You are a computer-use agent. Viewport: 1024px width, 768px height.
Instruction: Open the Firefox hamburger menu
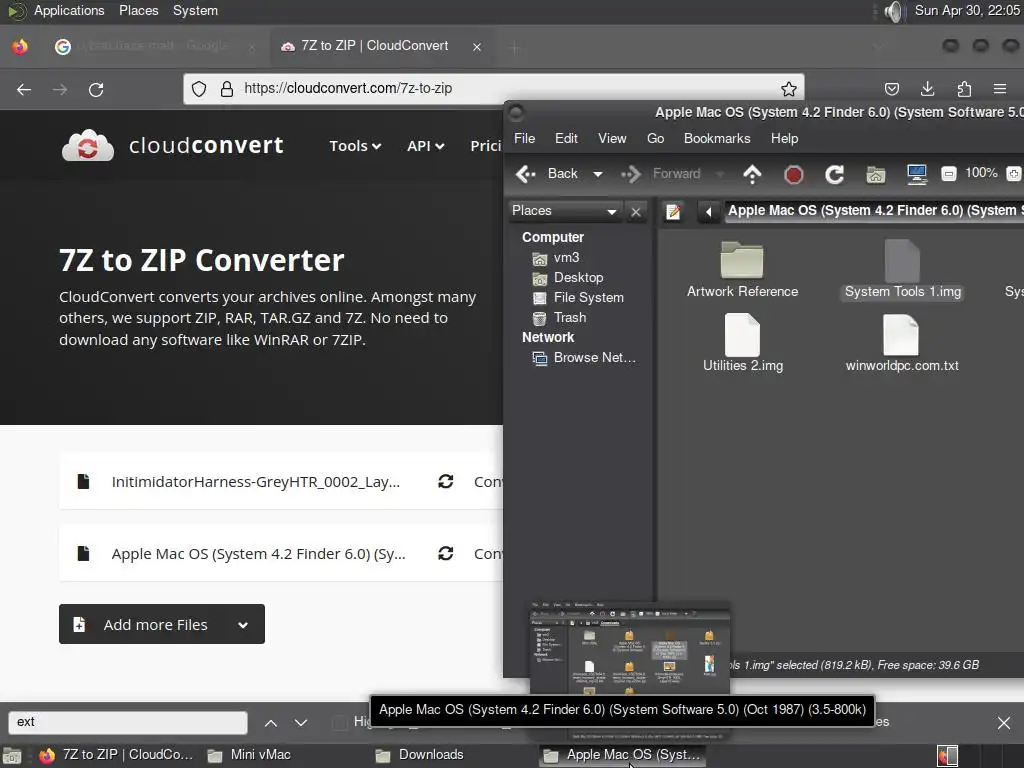1000,89
